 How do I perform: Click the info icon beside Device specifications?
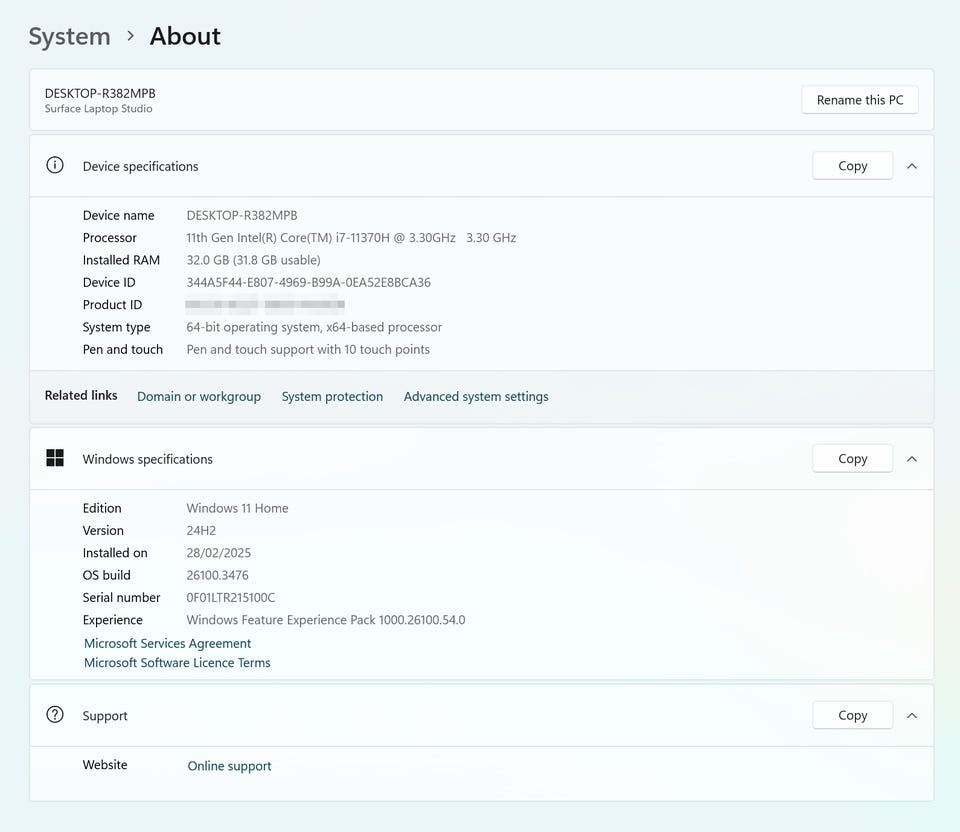click(55, 166)
